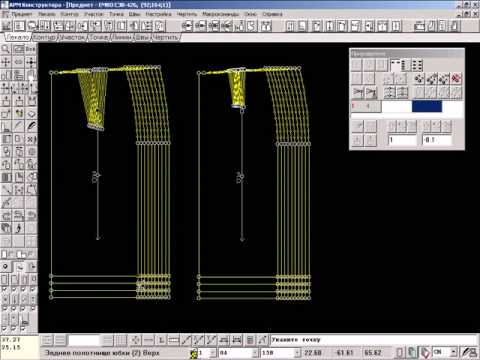
Task: Click the stepper beside value 1 in status bar
Action: click(x=213, y=353)
